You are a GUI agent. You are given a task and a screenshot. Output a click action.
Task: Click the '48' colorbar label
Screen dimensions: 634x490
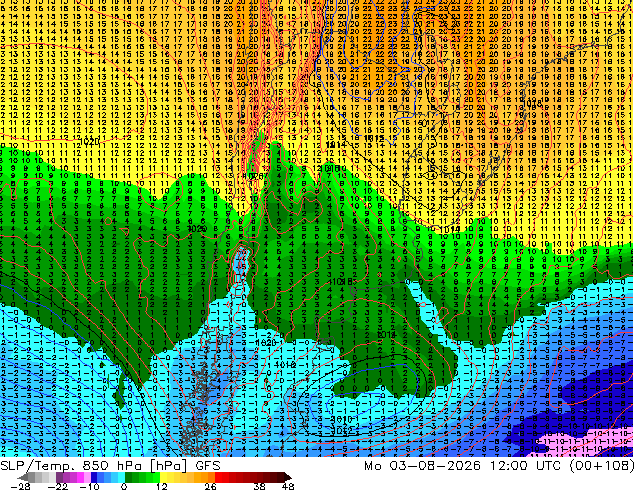coord(288,486)
